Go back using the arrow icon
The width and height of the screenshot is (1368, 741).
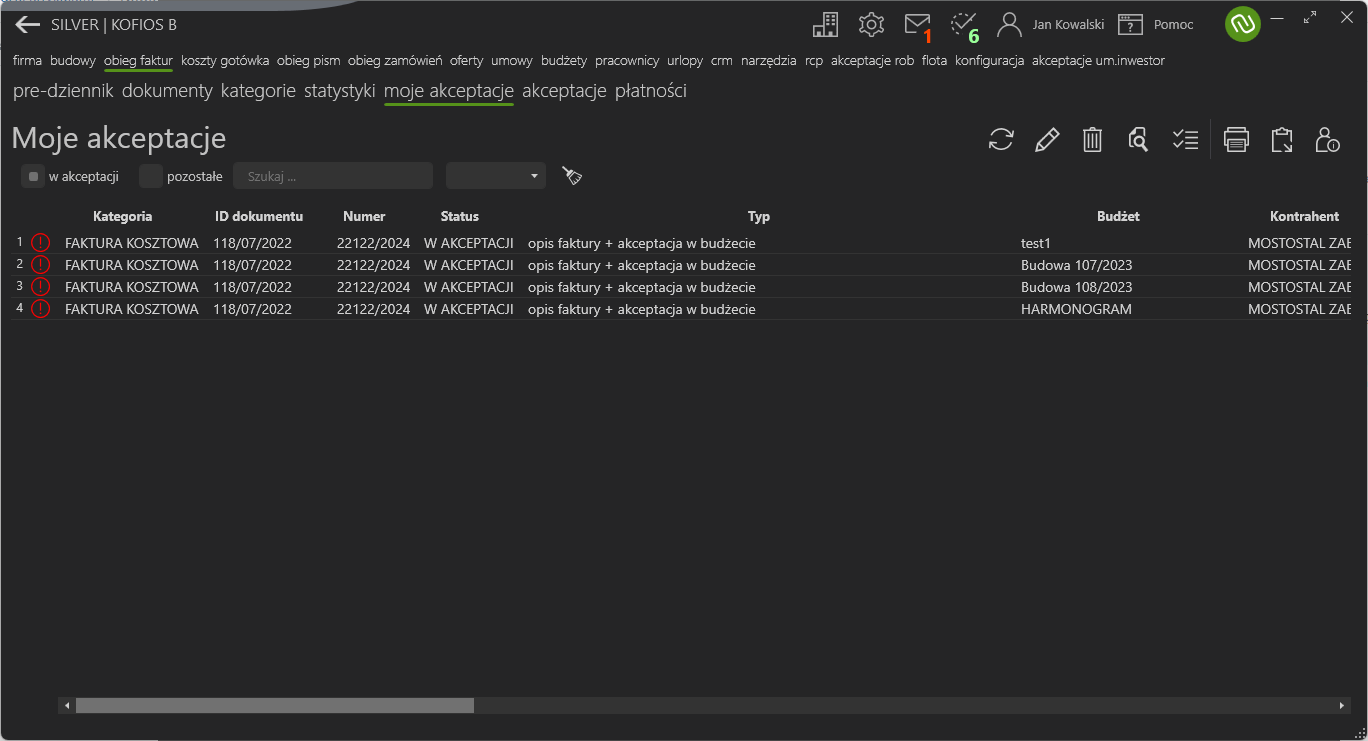tap(27, 25)
